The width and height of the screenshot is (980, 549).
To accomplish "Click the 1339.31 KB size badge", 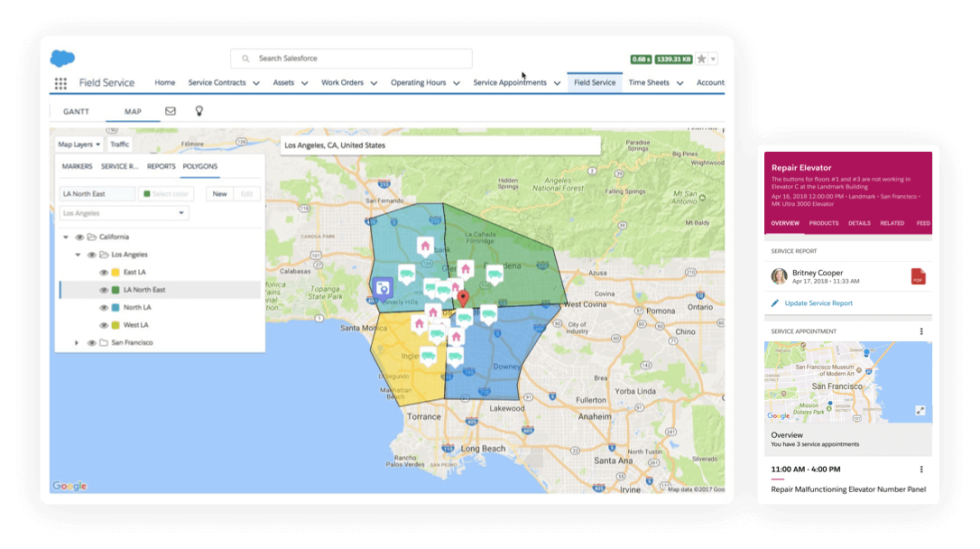I will tap(673, 59).
